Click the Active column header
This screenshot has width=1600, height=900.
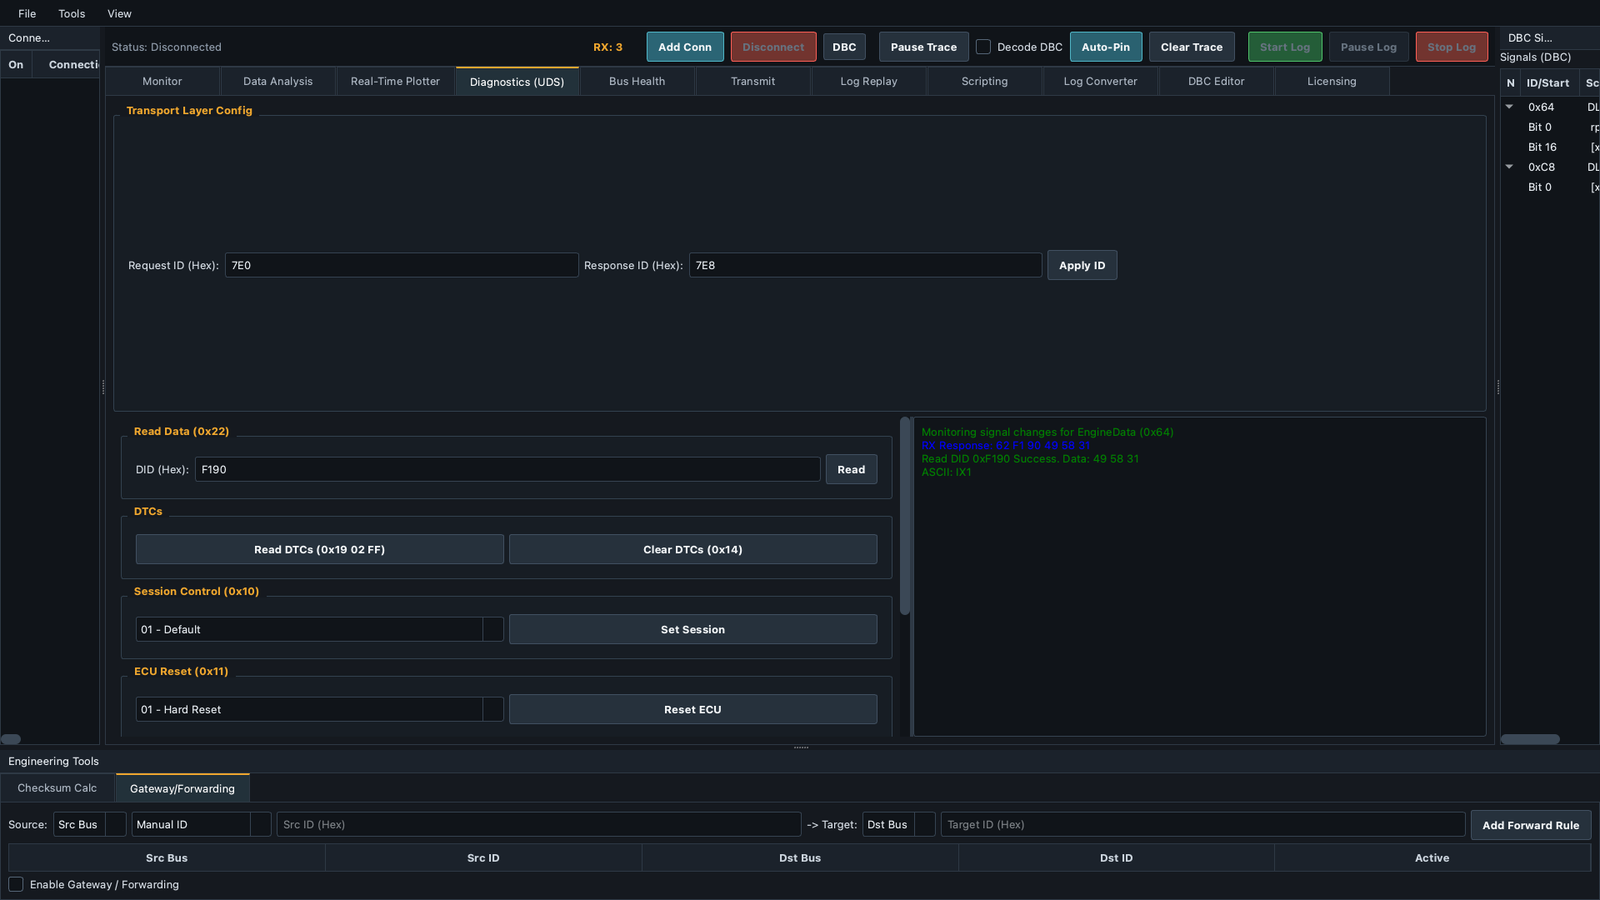(1432, 858)
